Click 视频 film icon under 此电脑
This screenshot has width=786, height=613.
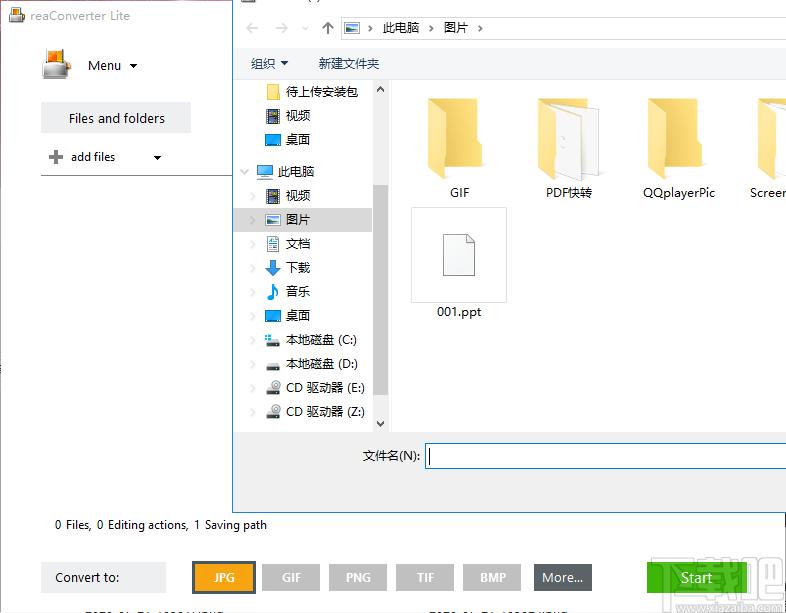click(x=273, y=196)
